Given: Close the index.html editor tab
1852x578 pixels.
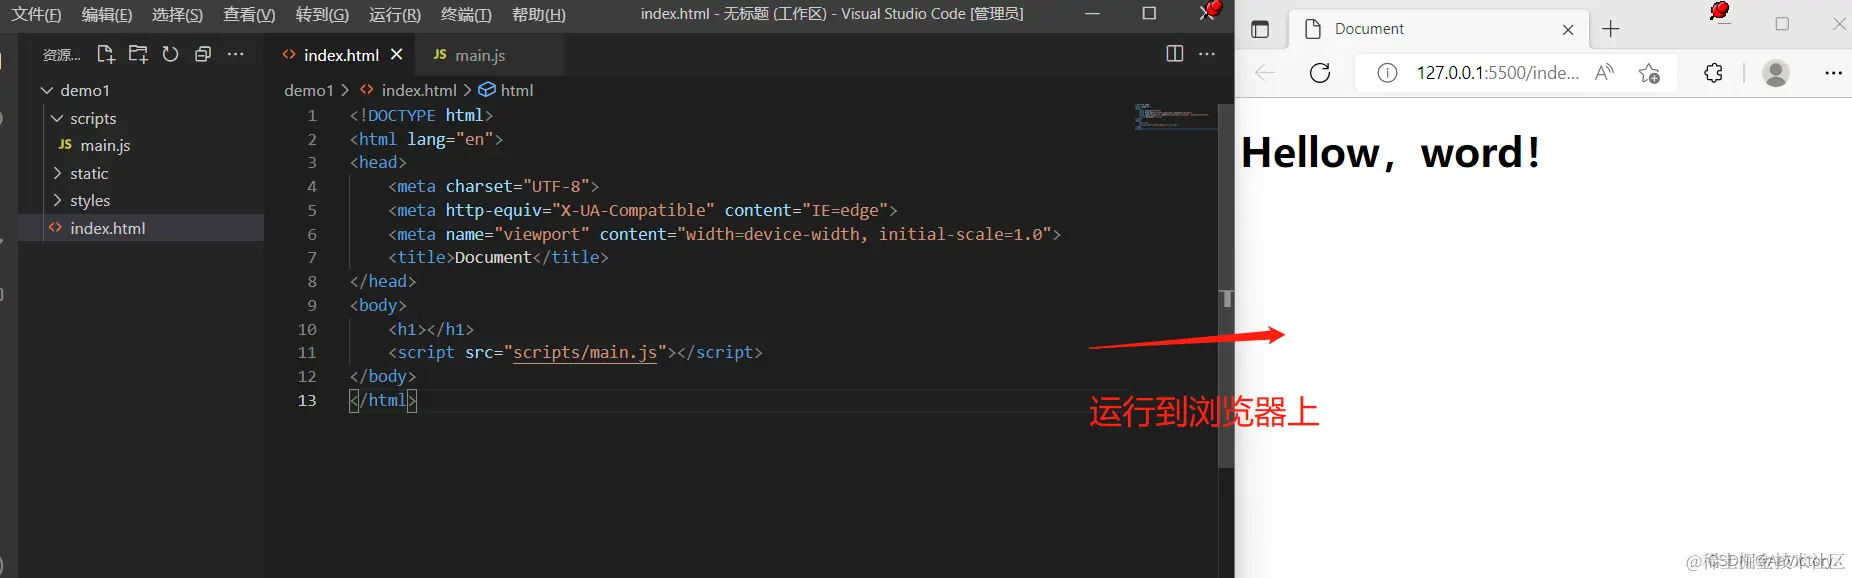Looking at the screenshot, I should coord(397,55).
